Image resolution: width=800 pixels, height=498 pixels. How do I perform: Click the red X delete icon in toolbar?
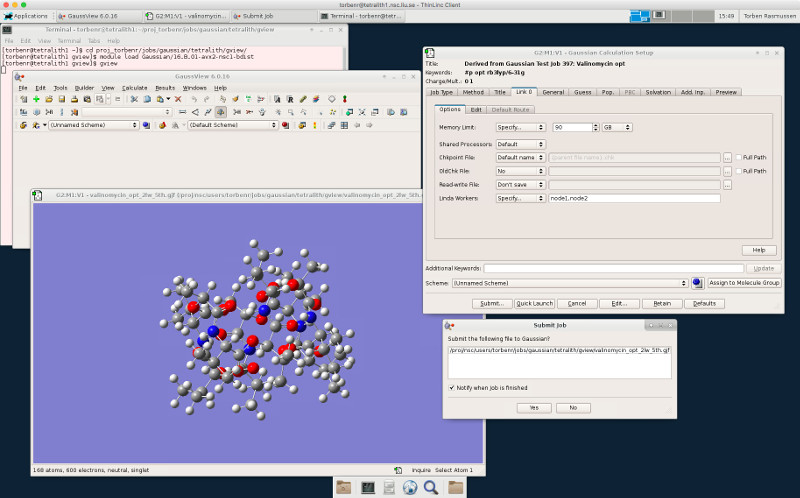(178, 99)
